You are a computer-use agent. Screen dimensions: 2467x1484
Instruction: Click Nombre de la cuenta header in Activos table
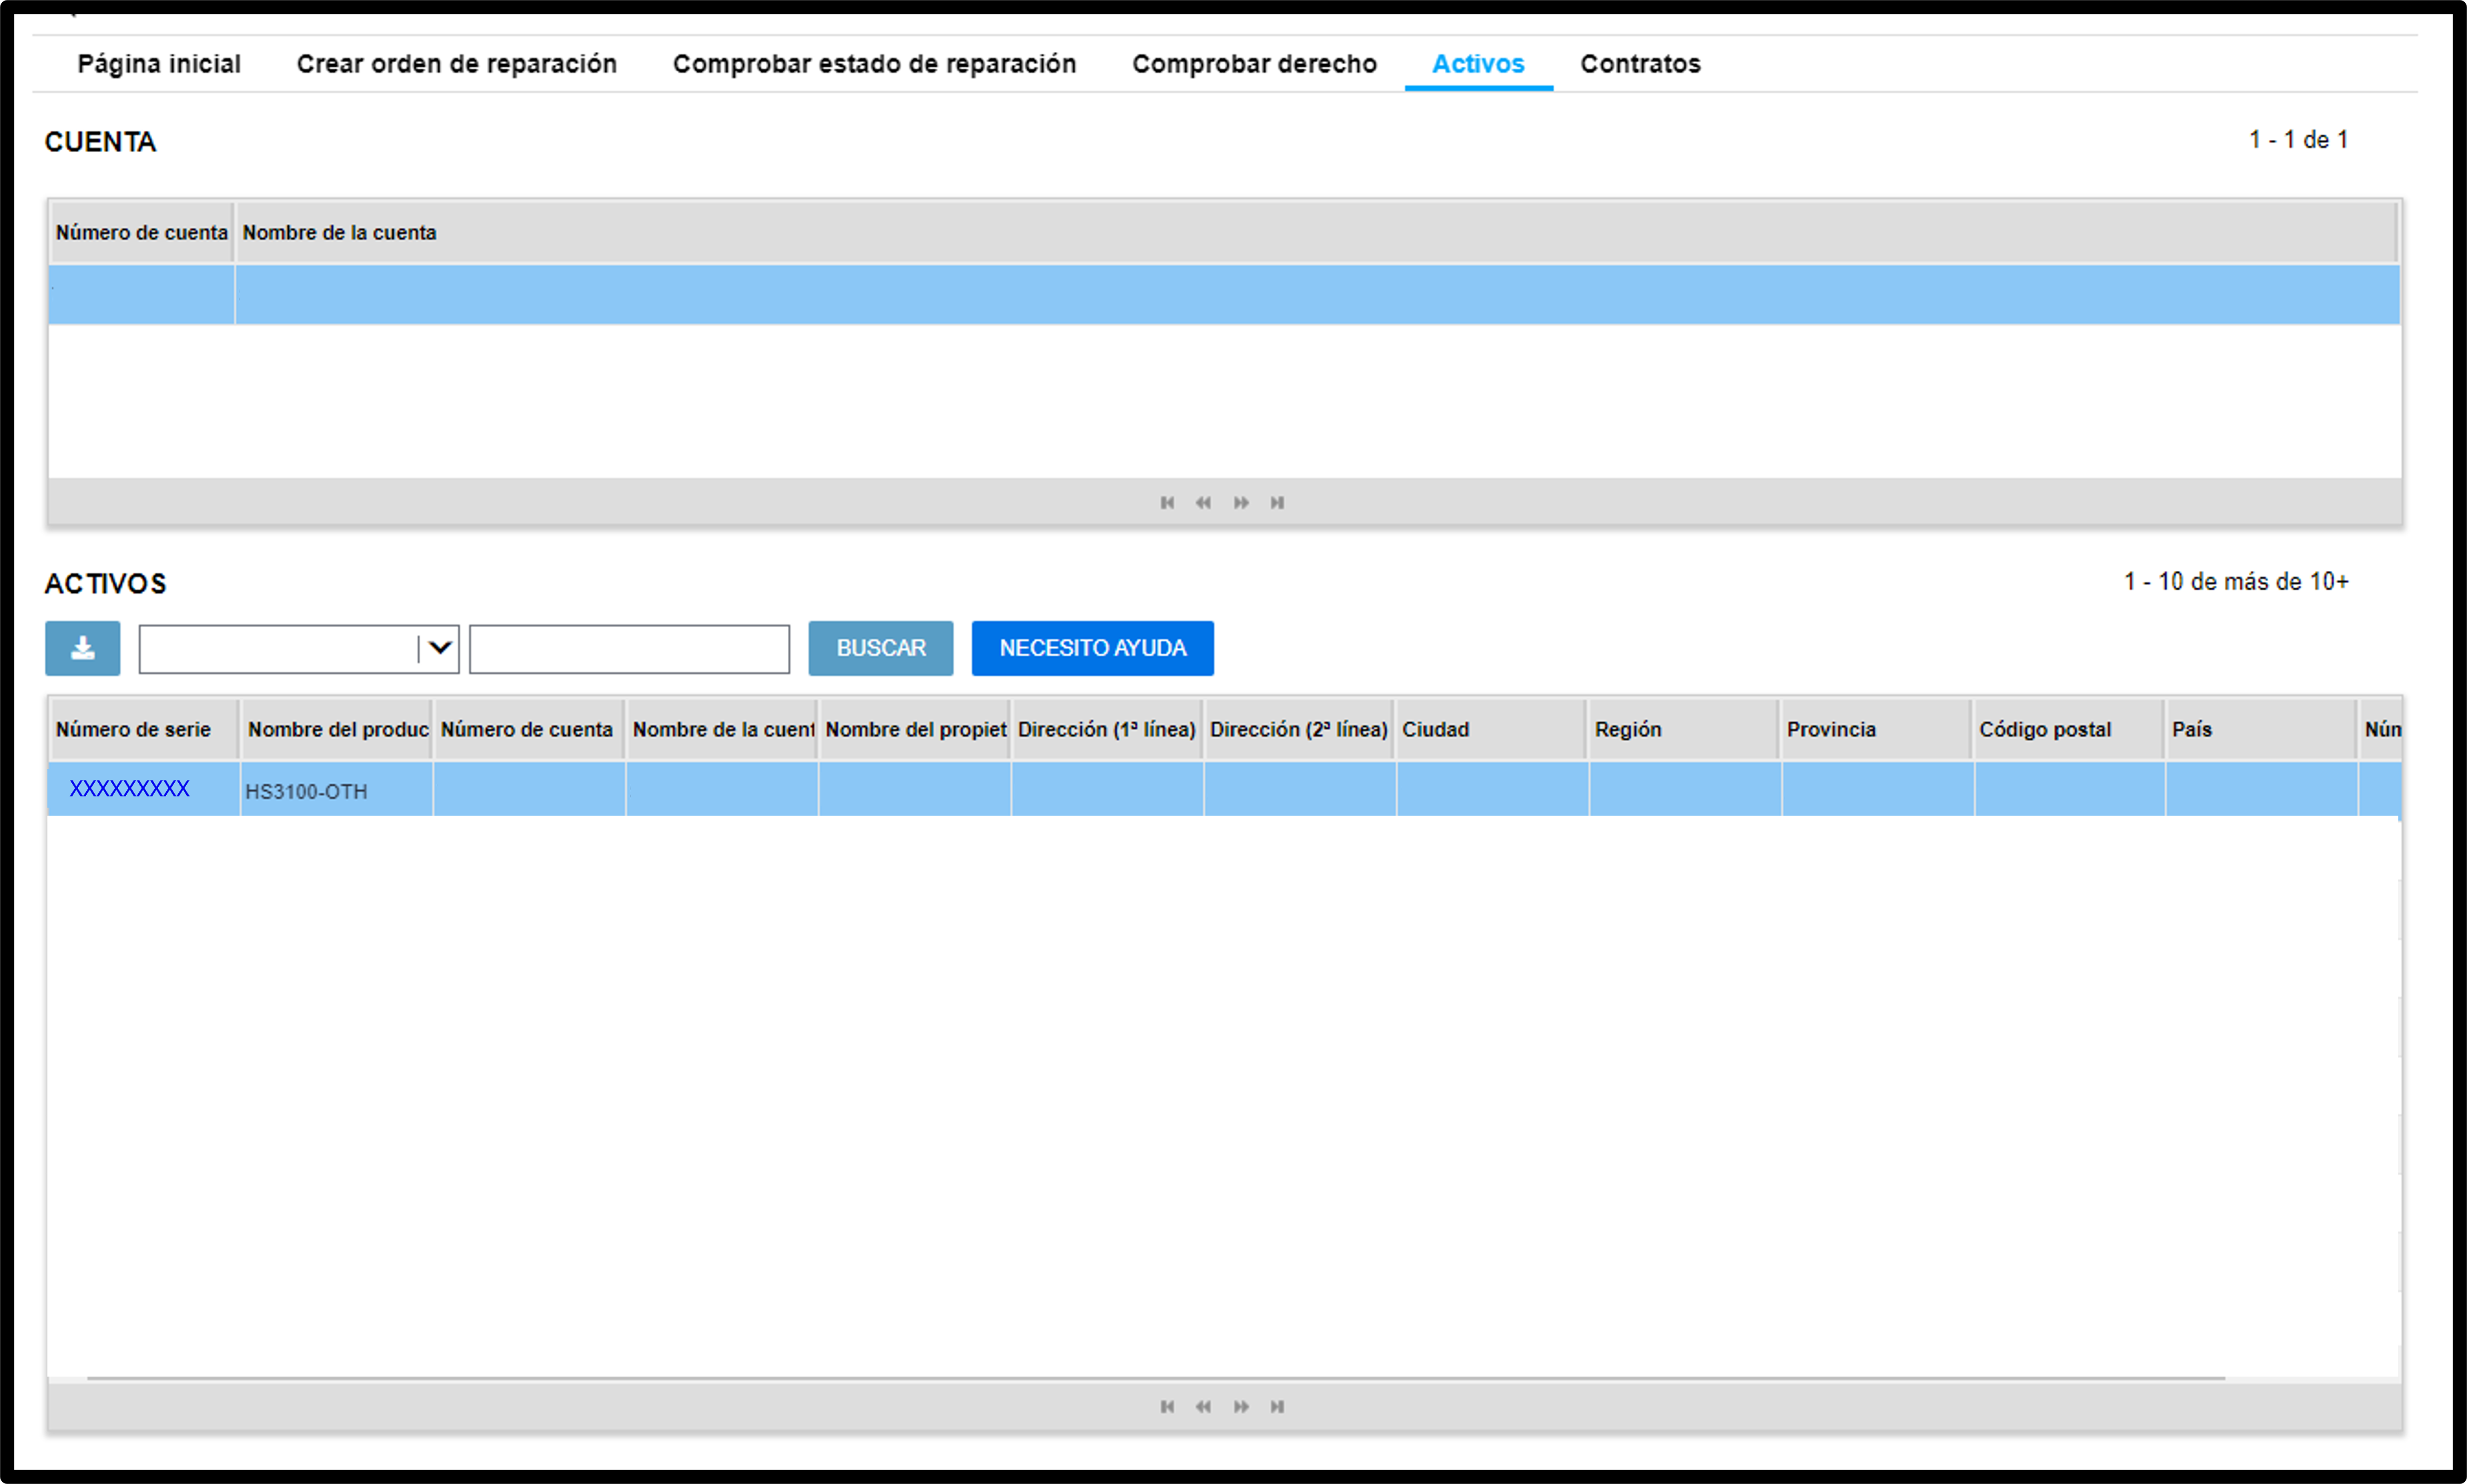coord(722,729)
